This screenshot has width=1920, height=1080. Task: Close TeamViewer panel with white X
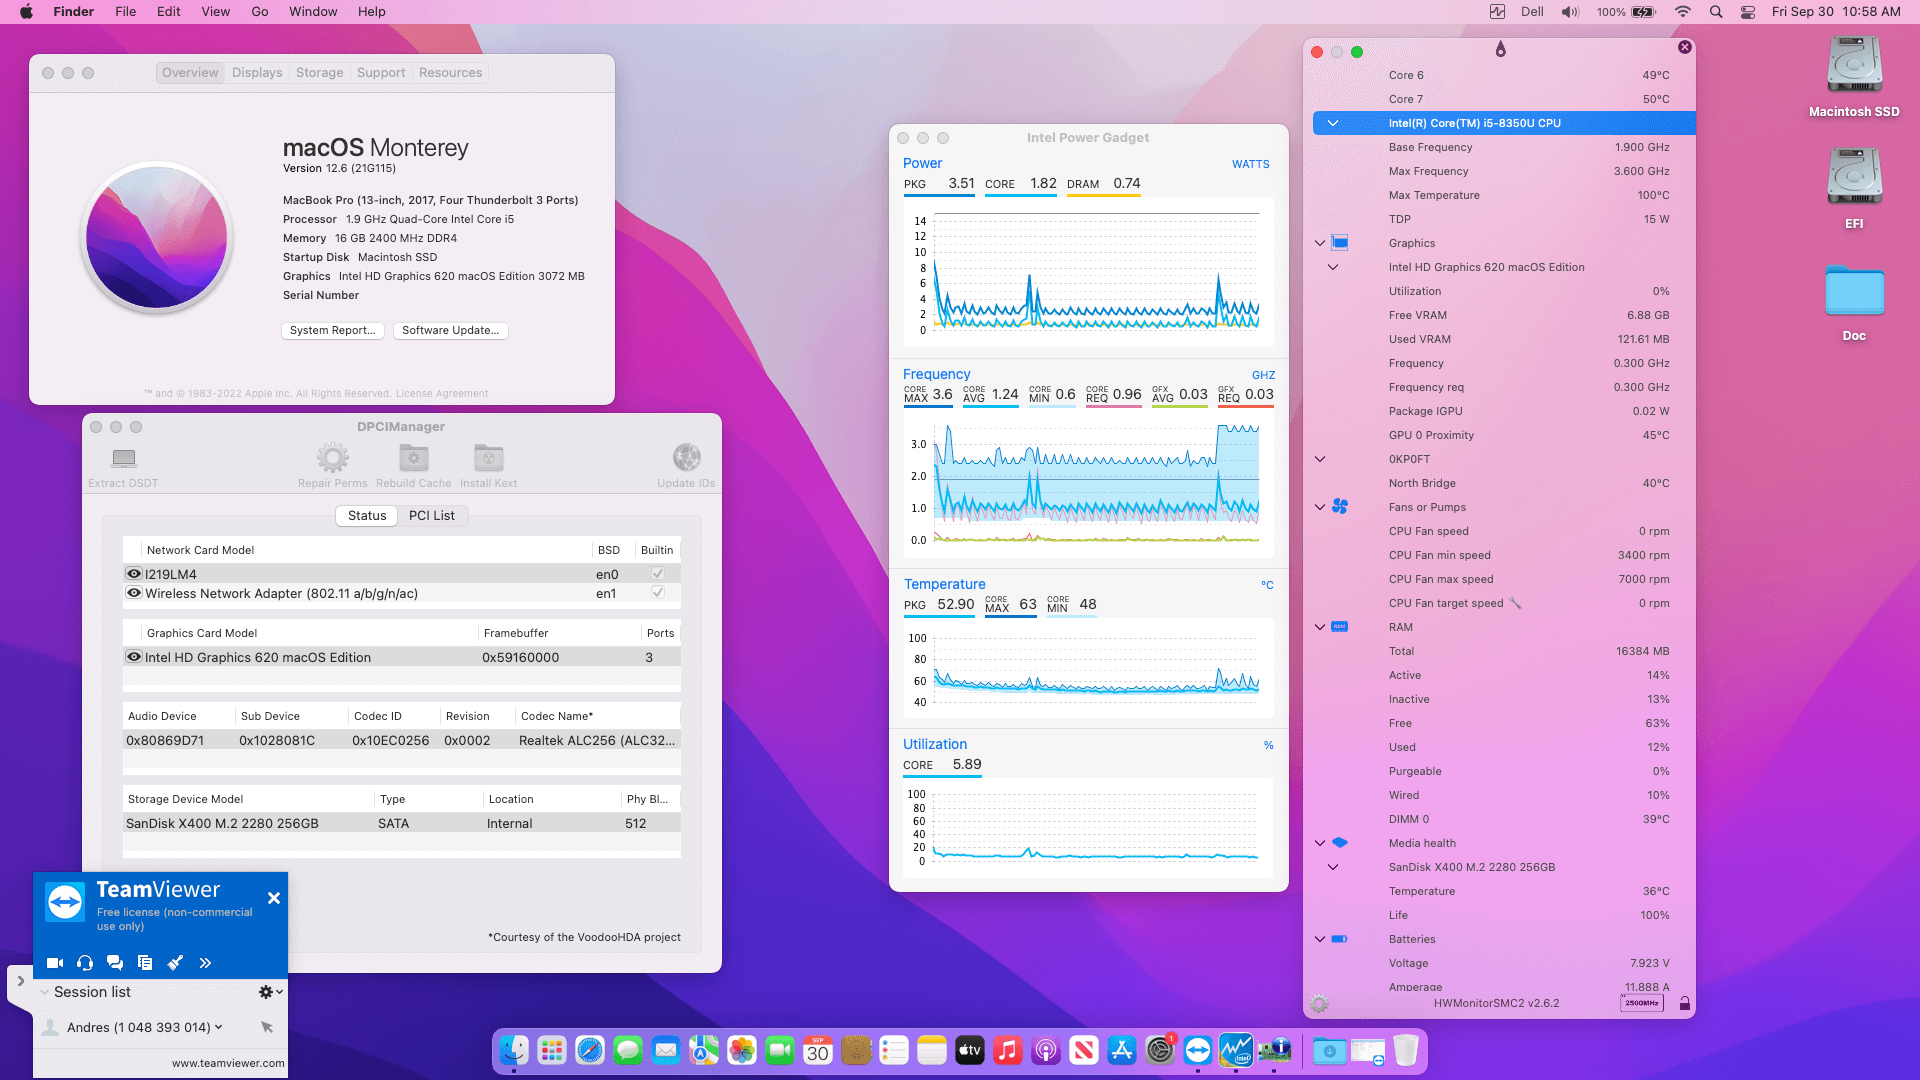(274, 898)
